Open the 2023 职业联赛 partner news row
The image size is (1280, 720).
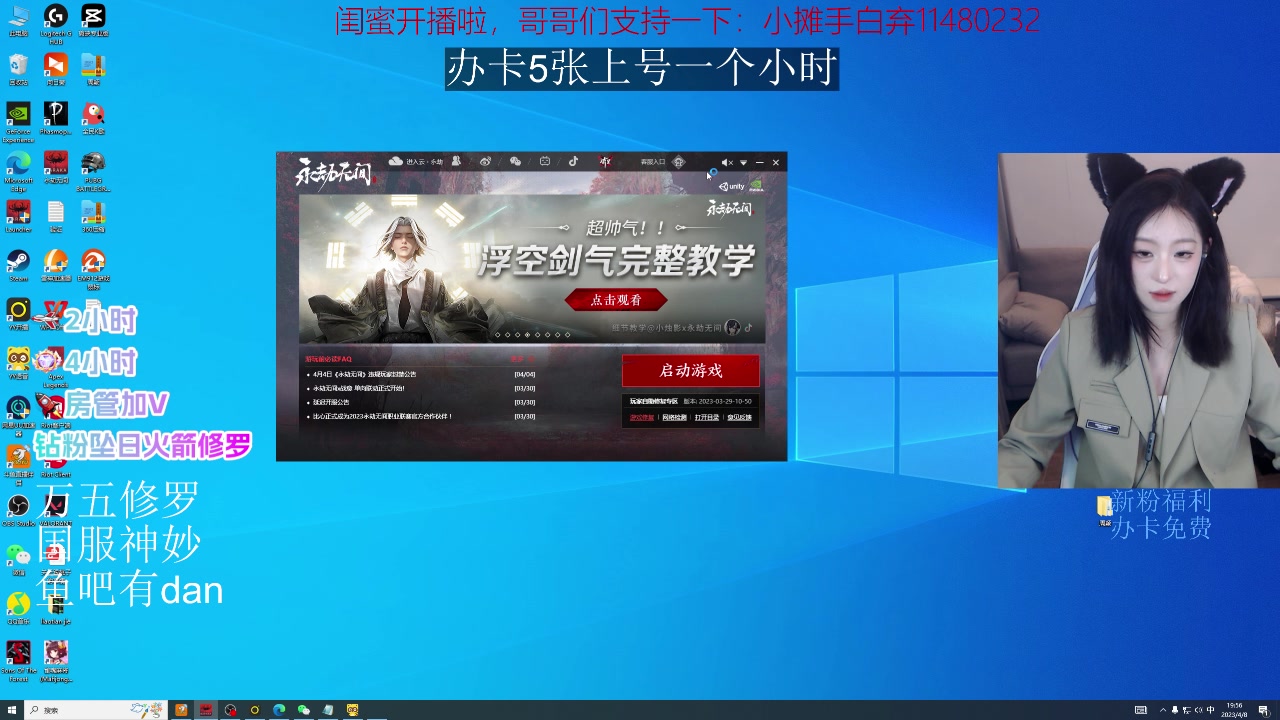tap(421, 416)
